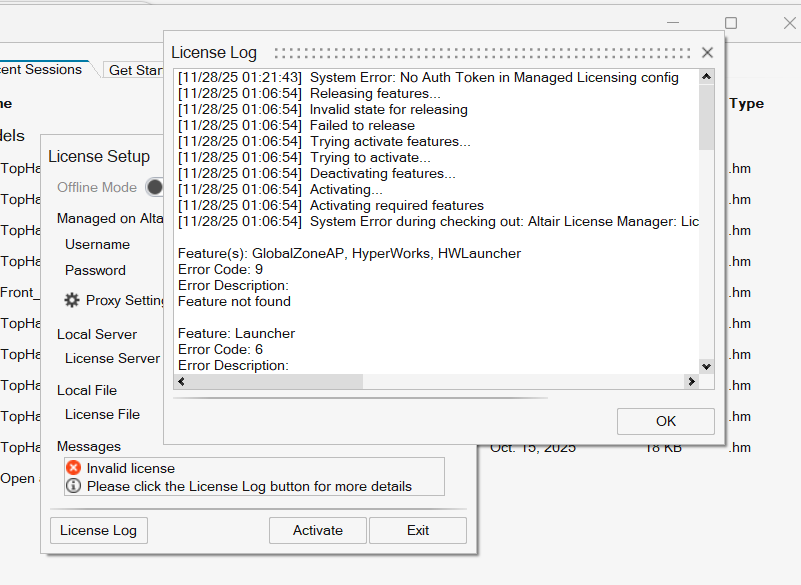The height and width of the screenshot is (585, 801).
Task: Click the License Log dialog title bar grip
Action: click(482, 53)
